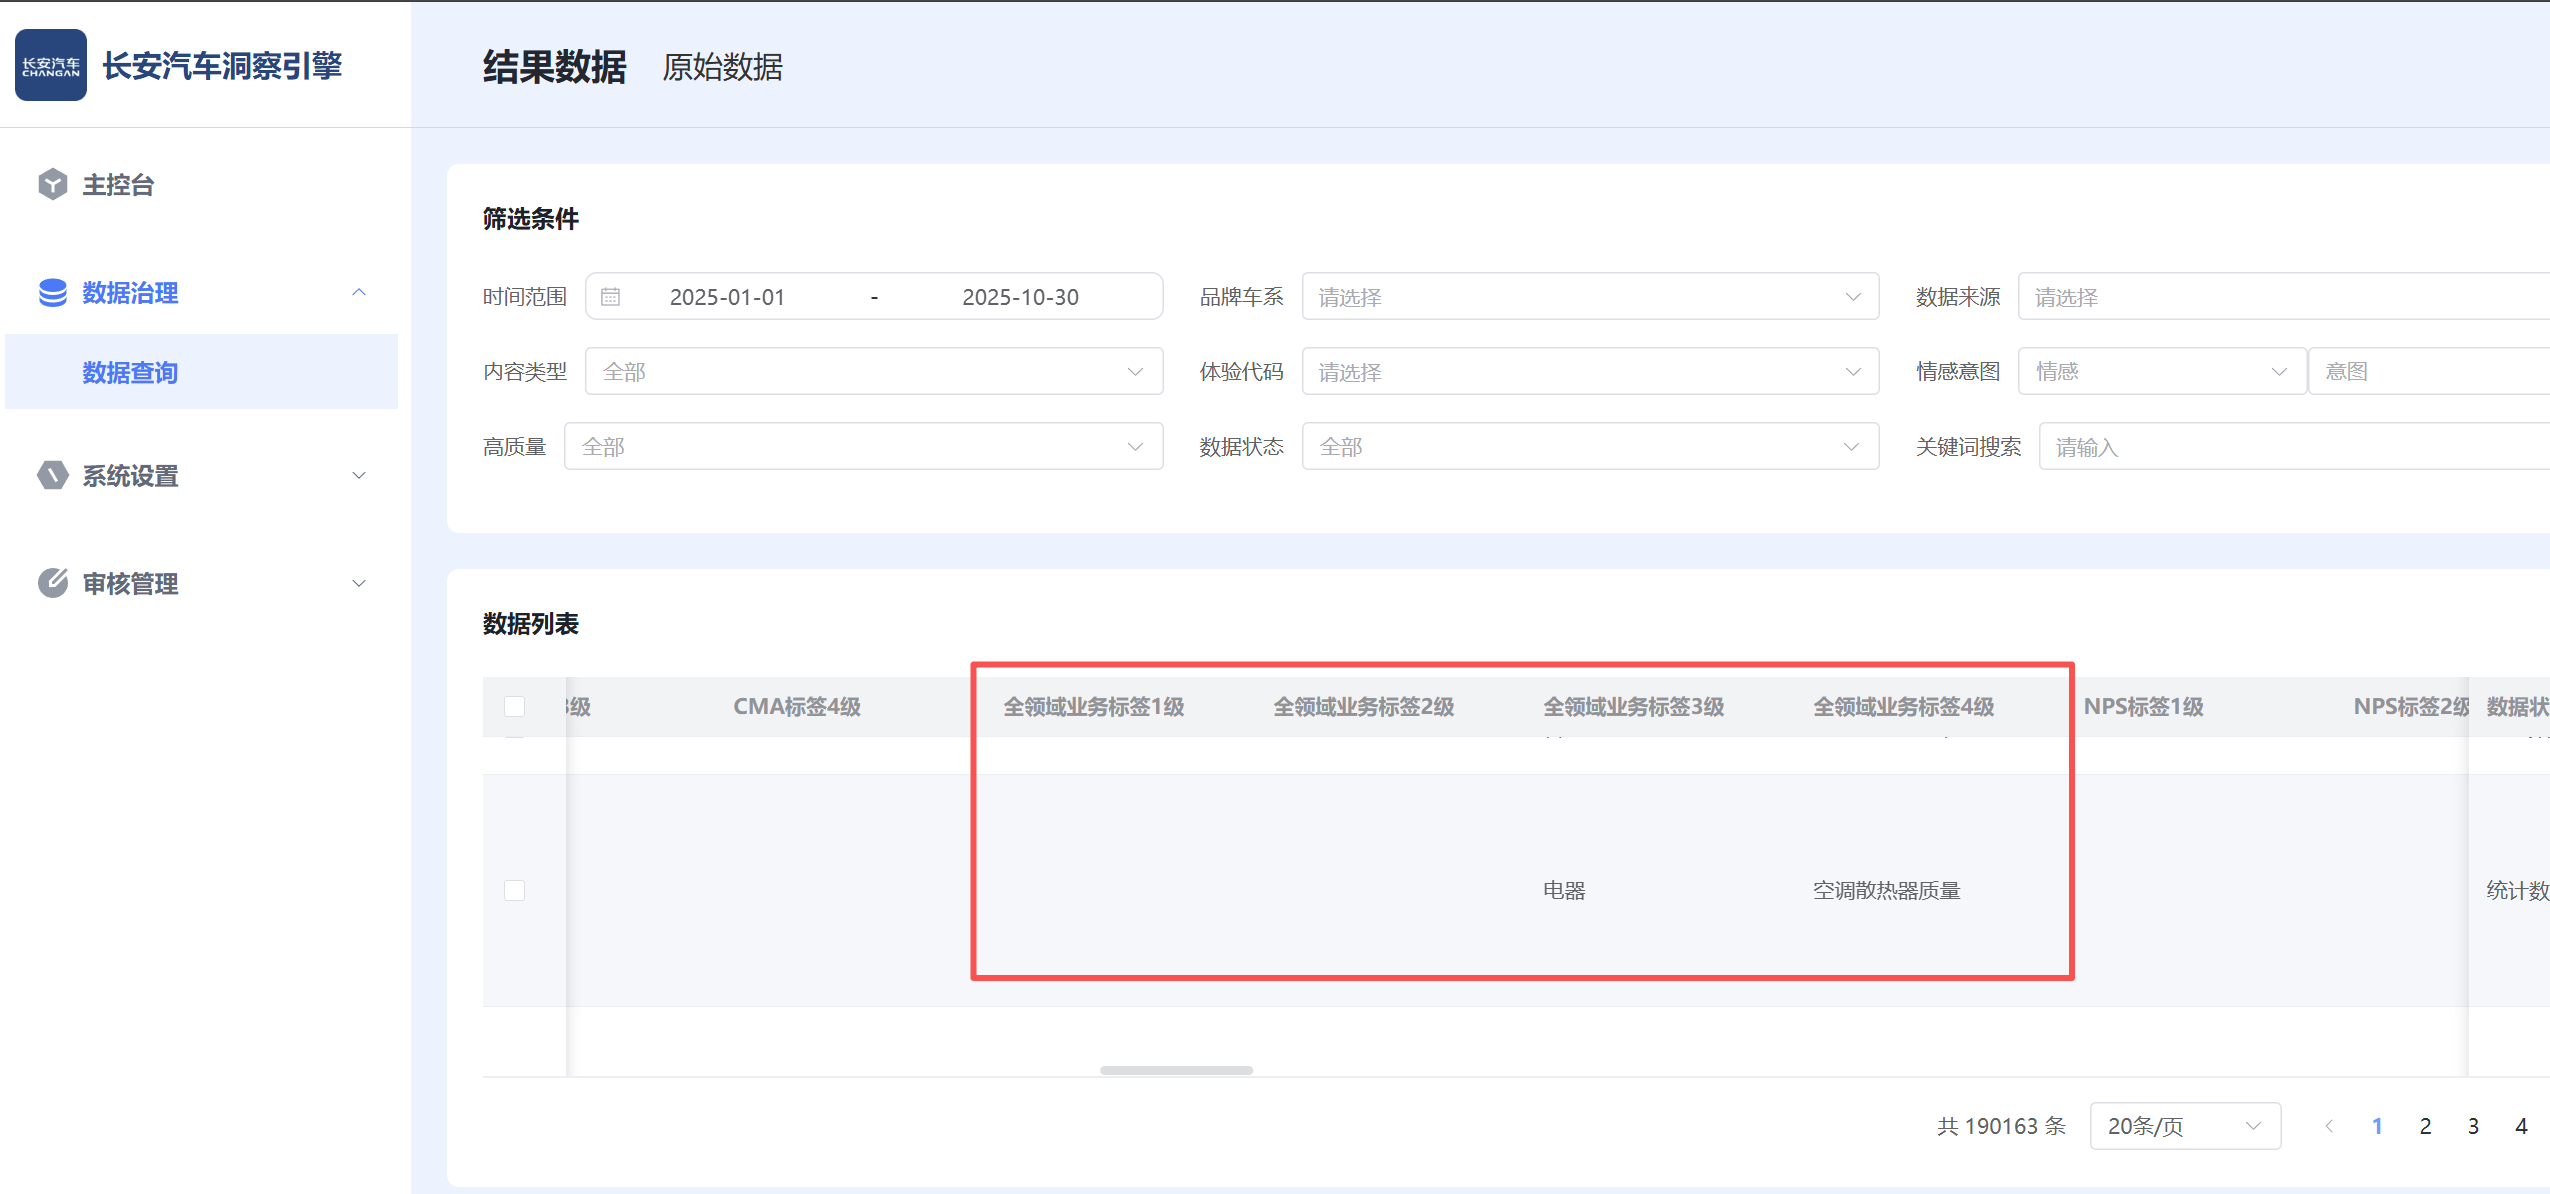This screenshot has height=1194, width=2550.
Task: Go to page 2
Action: (x=2425, y=1126)
